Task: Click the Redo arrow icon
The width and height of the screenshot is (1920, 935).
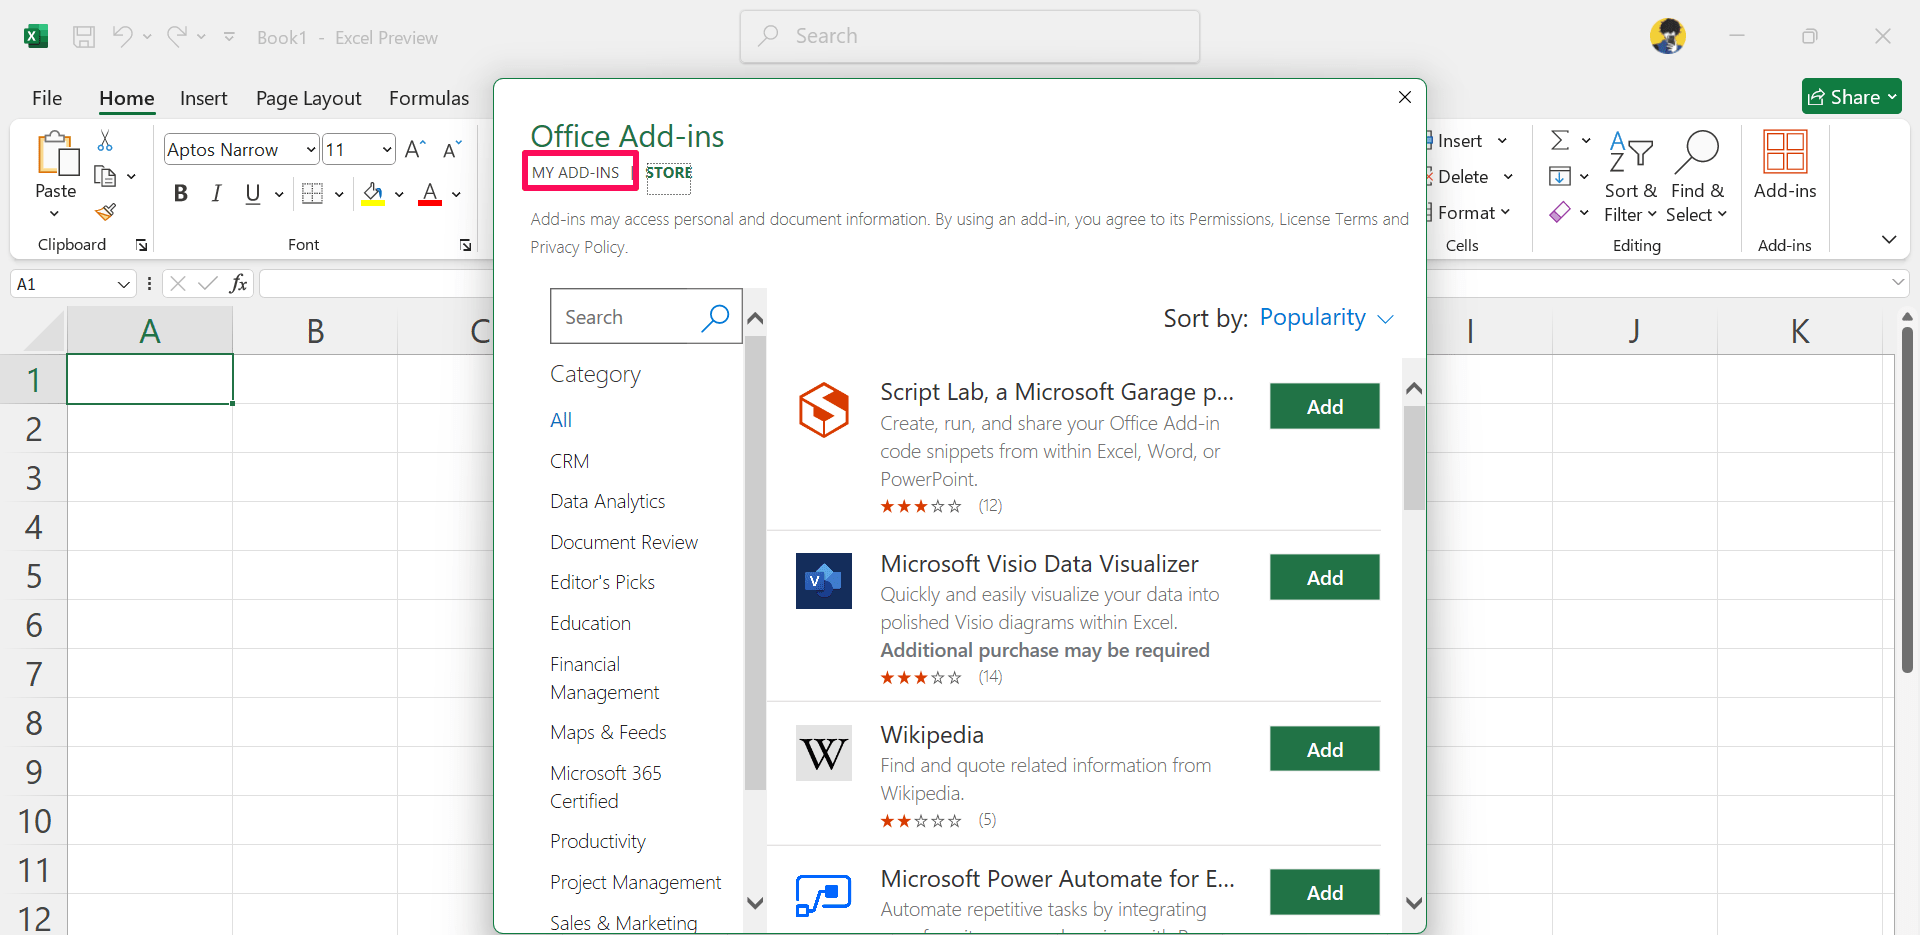Action: point(177,37)
